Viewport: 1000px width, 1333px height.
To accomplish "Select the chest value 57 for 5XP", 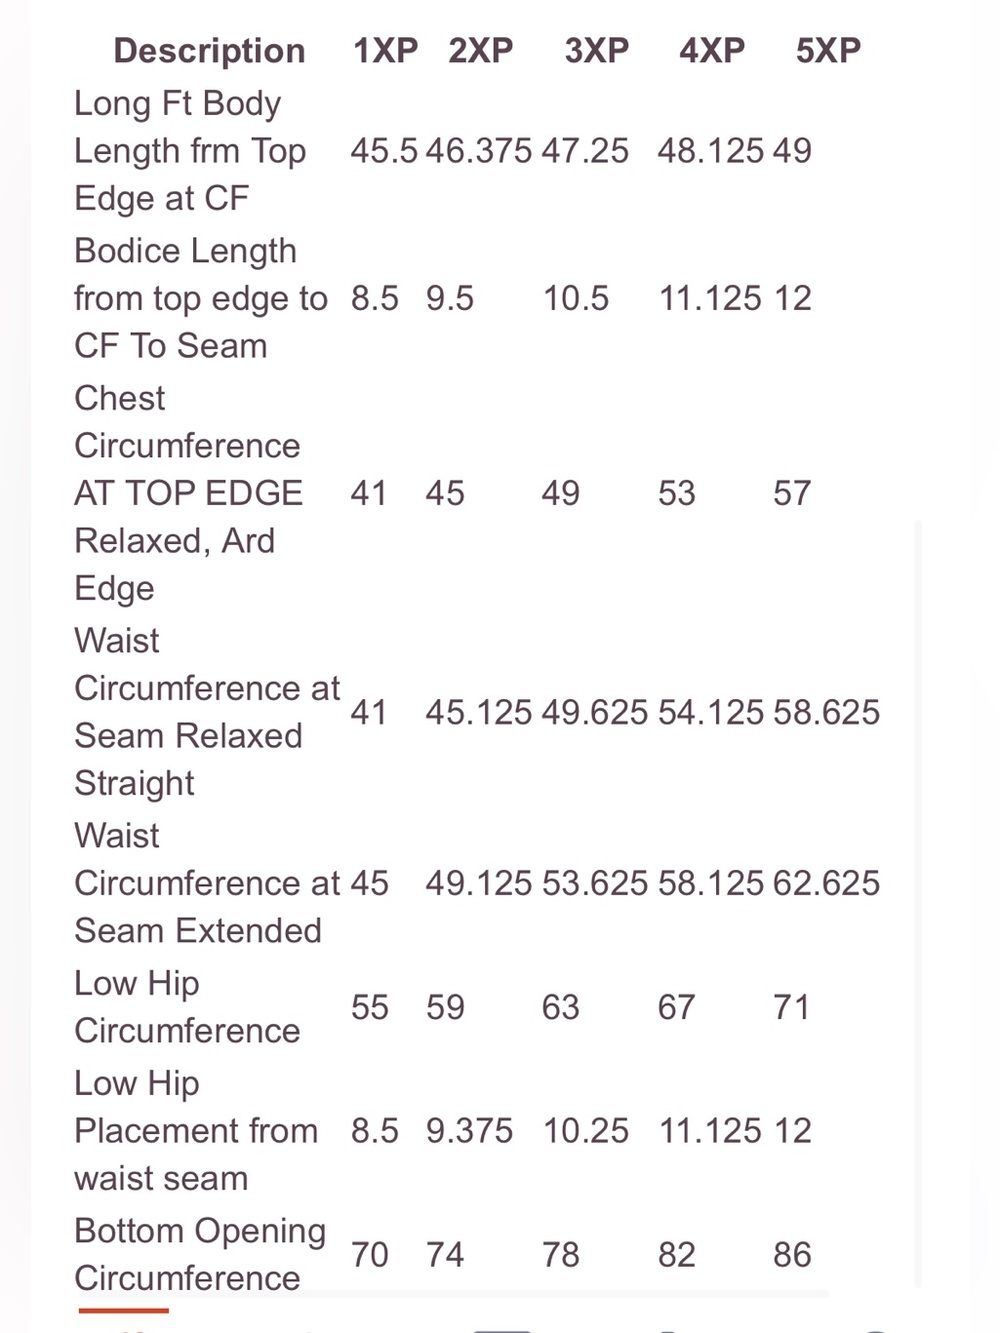I will pyautogui.click(x=792, y=493).
